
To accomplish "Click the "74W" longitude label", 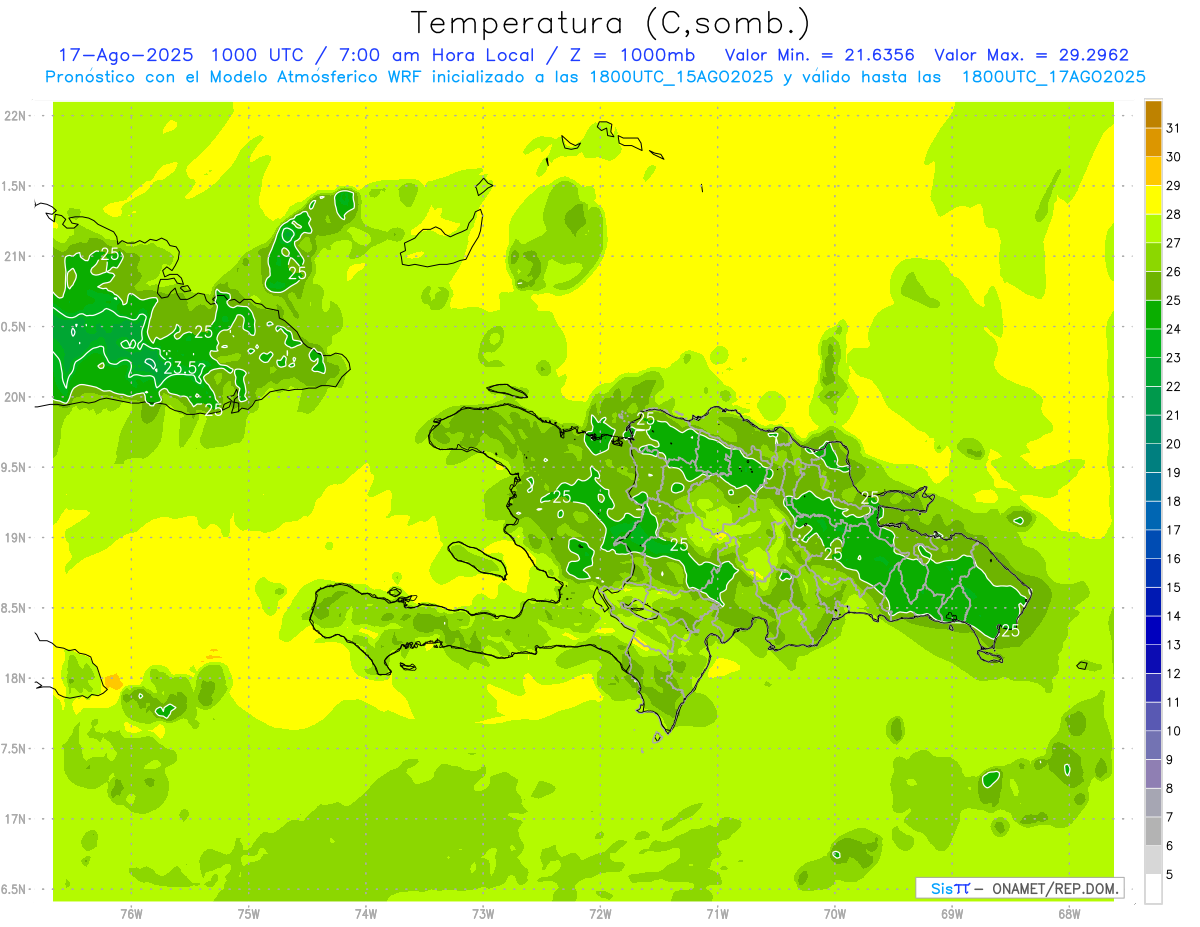I will (366, 914).
